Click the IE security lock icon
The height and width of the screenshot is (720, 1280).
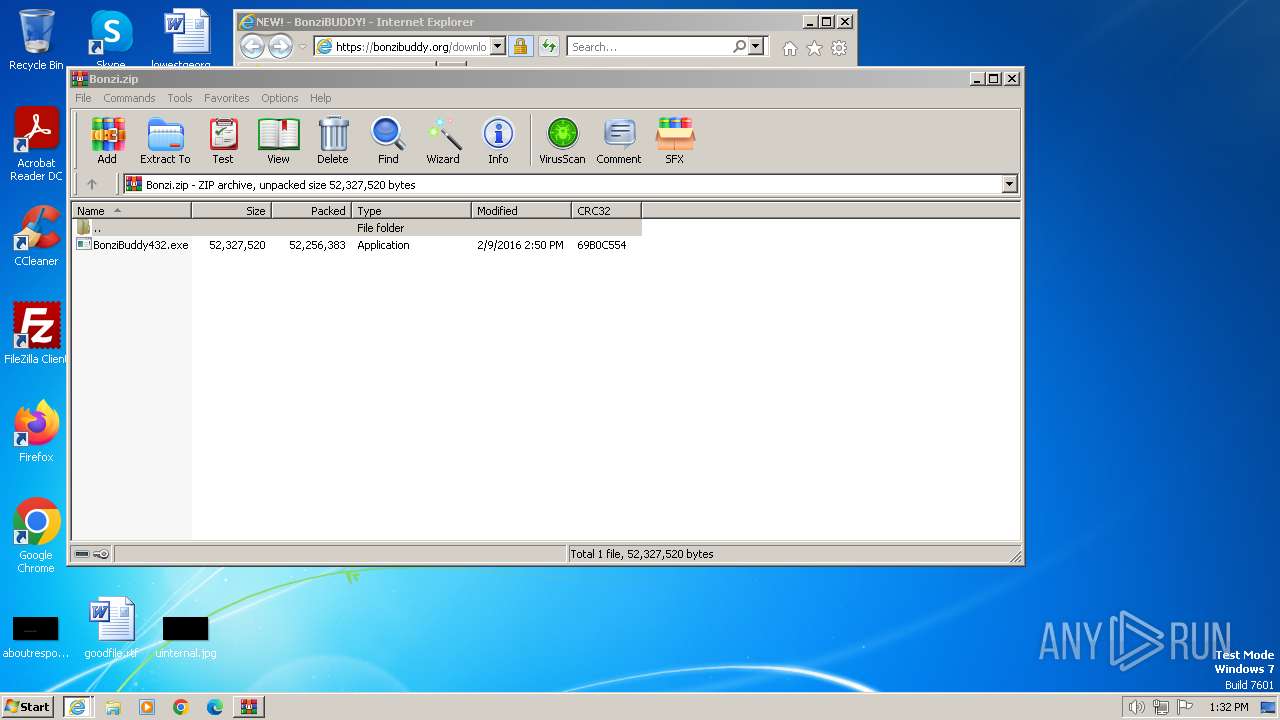click(520, 47)
